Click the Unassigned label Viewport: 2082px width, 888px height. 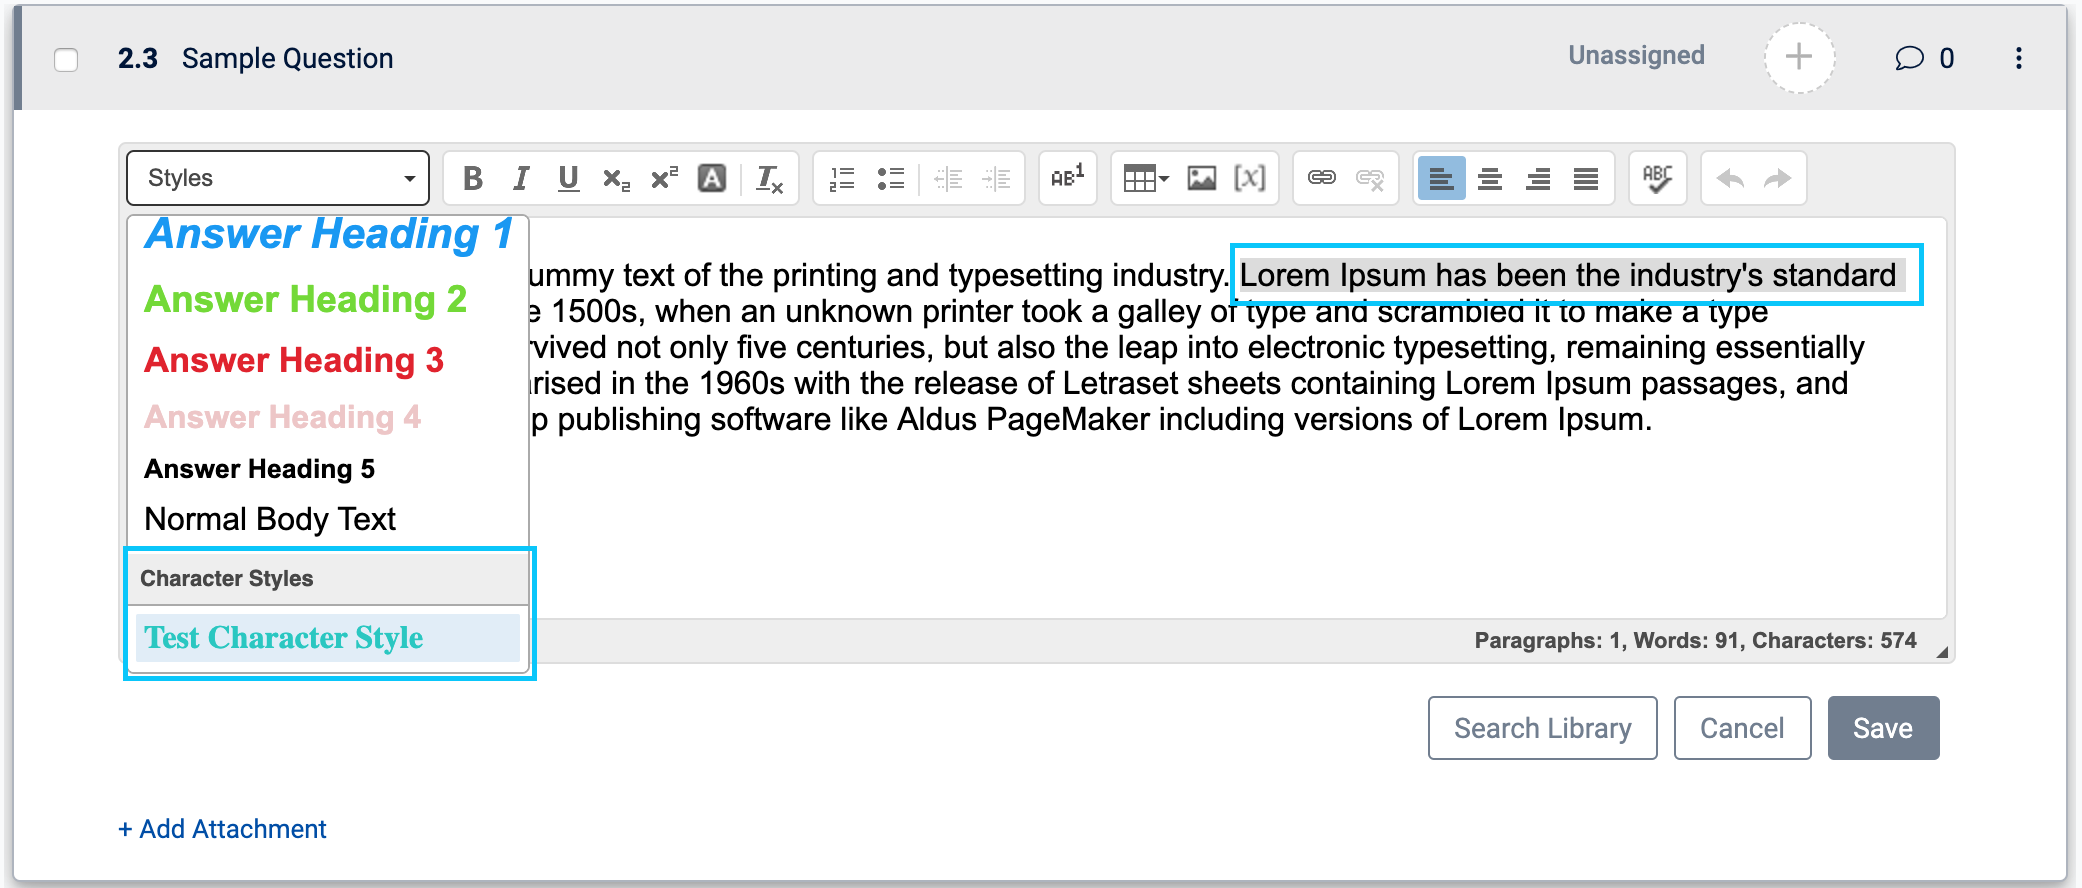point(1636,56)
